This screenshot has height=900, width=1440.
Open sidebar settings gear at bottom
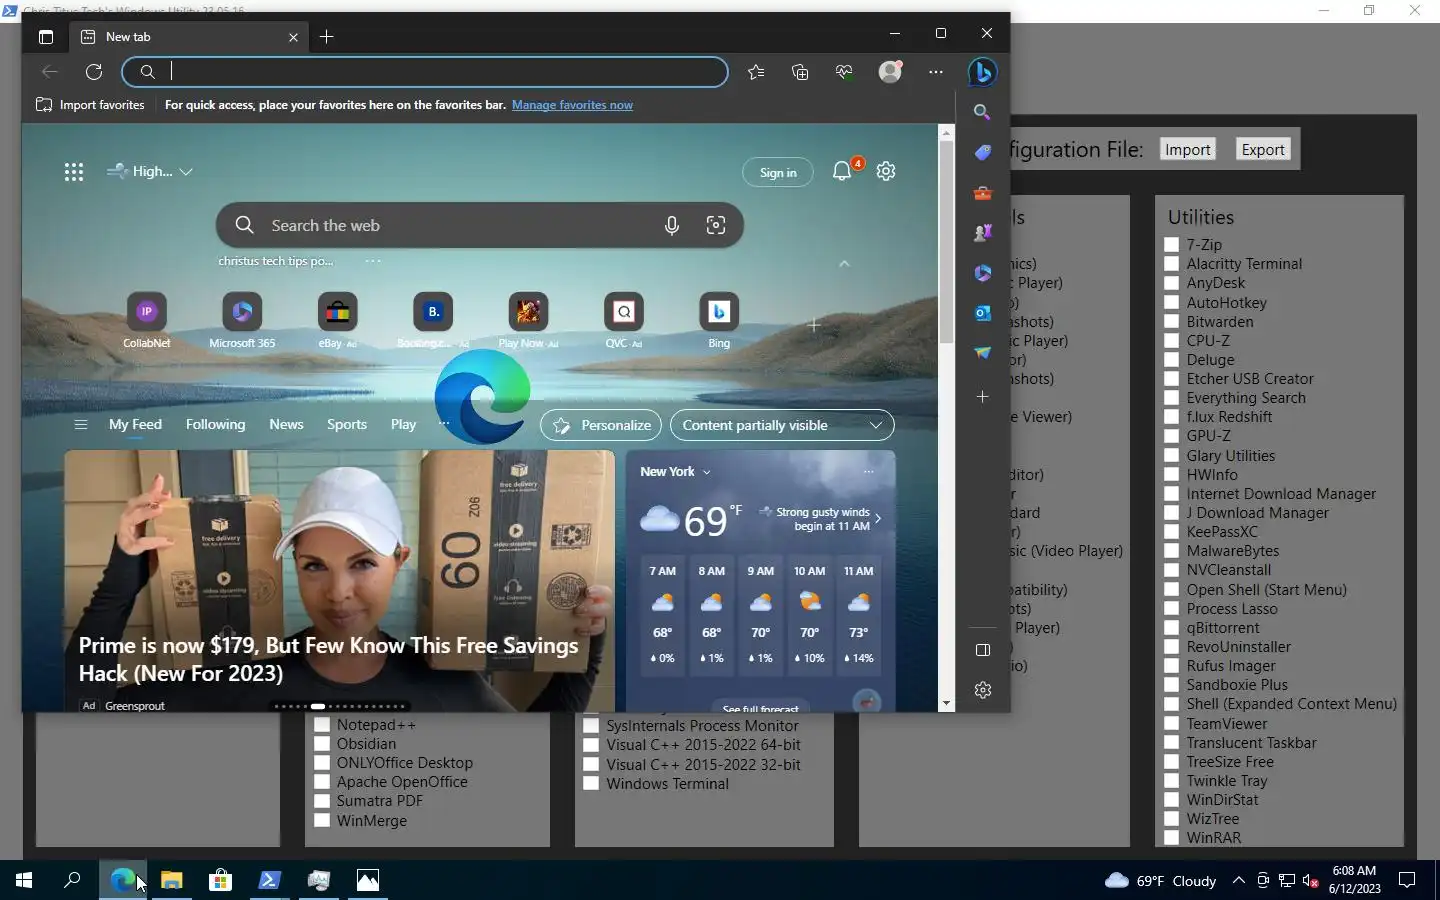pyautogui.click(x=983, y=690)
